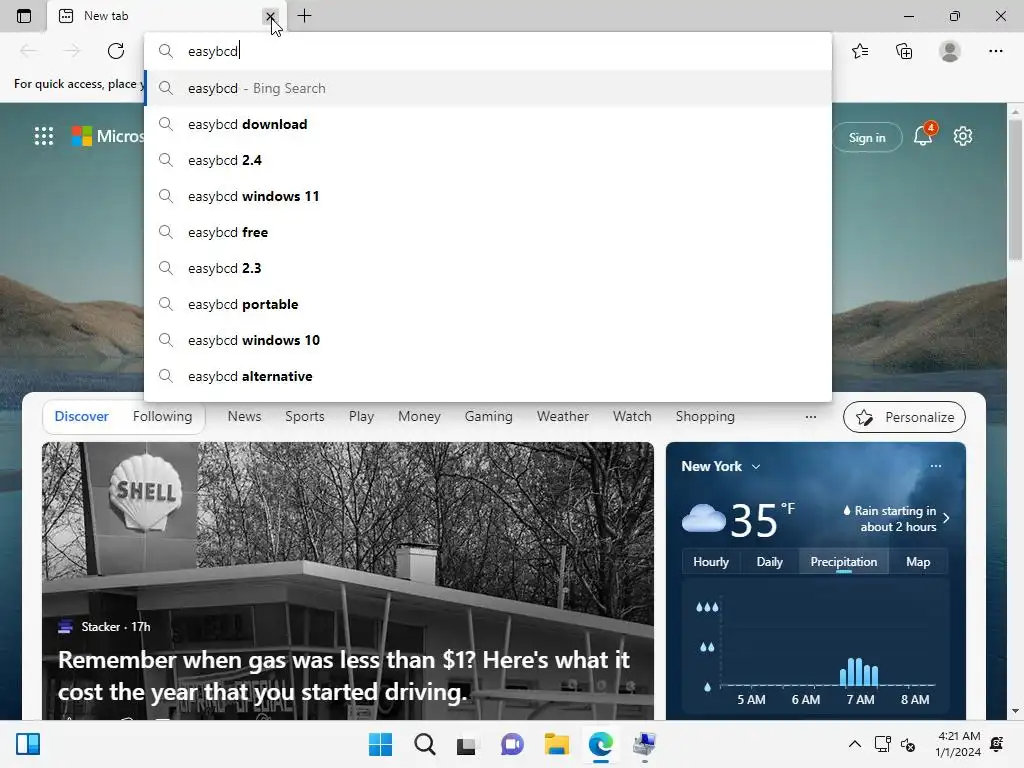Open Task View on taskbar

[466, 744]
